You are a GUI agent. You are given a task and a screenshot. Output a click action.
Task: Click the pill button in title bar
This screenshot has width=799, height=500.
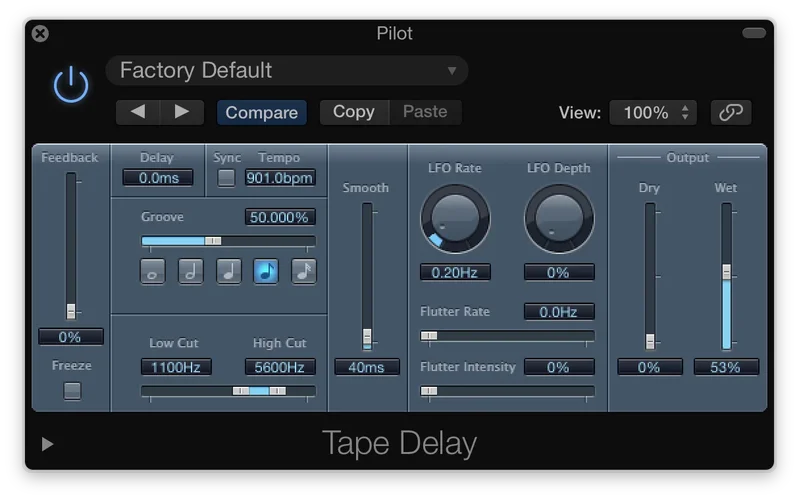754,33
